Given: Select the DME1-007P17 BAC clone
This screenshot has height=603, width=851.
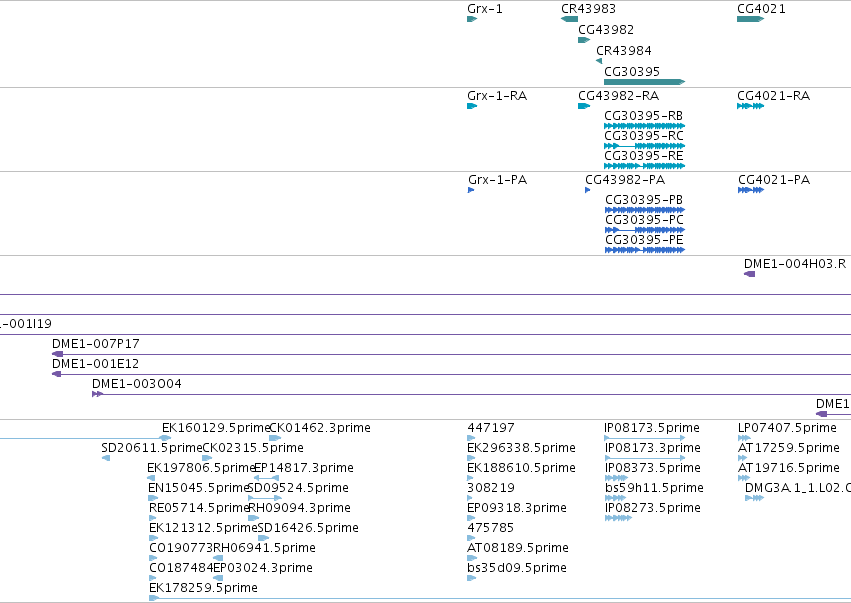Looking at the screenshot, I should point(452,354).
